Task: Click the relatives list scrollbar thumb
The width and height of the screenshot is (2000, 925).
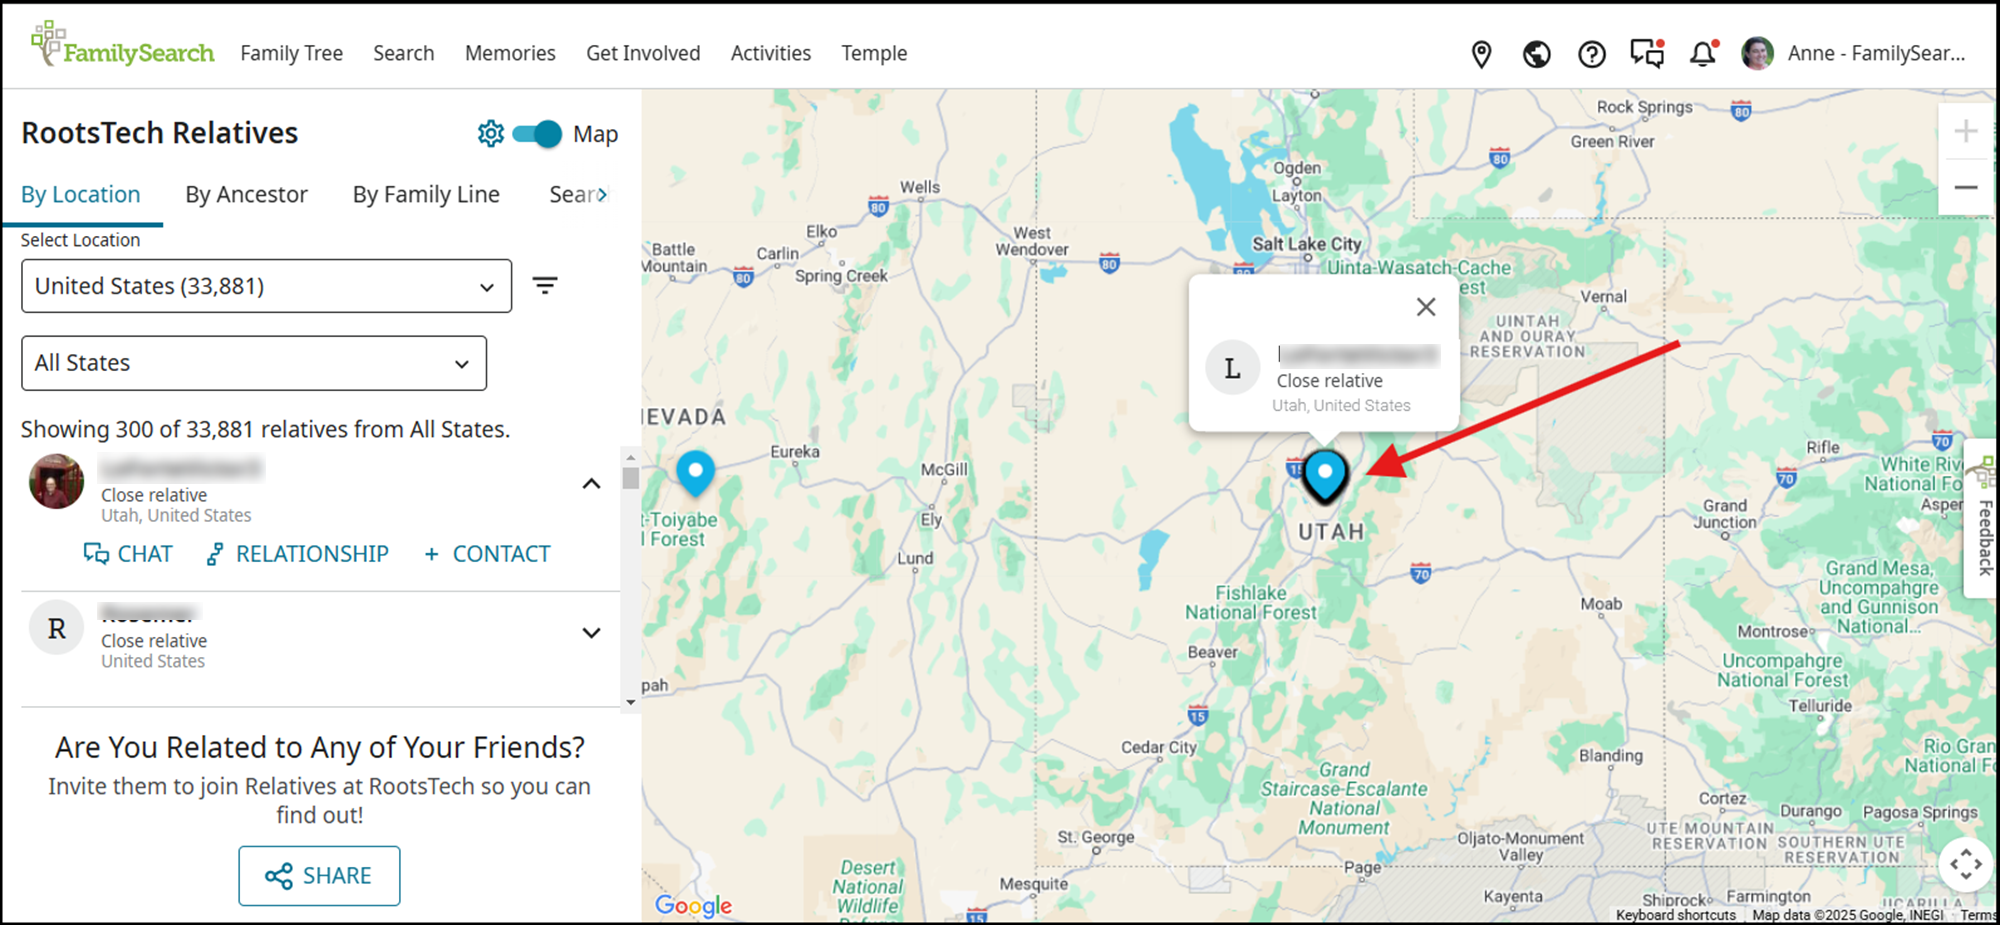Action: 630,478
